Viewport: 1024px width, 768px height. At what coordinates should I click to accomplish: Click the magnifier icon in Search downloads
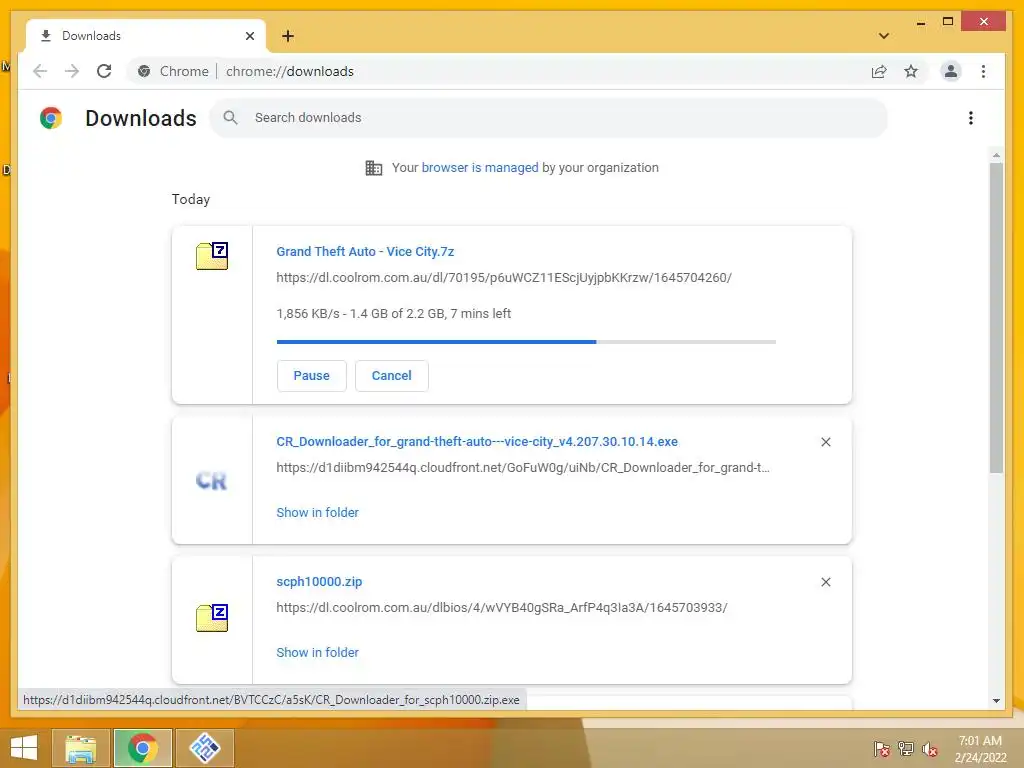tap(230, 118)
